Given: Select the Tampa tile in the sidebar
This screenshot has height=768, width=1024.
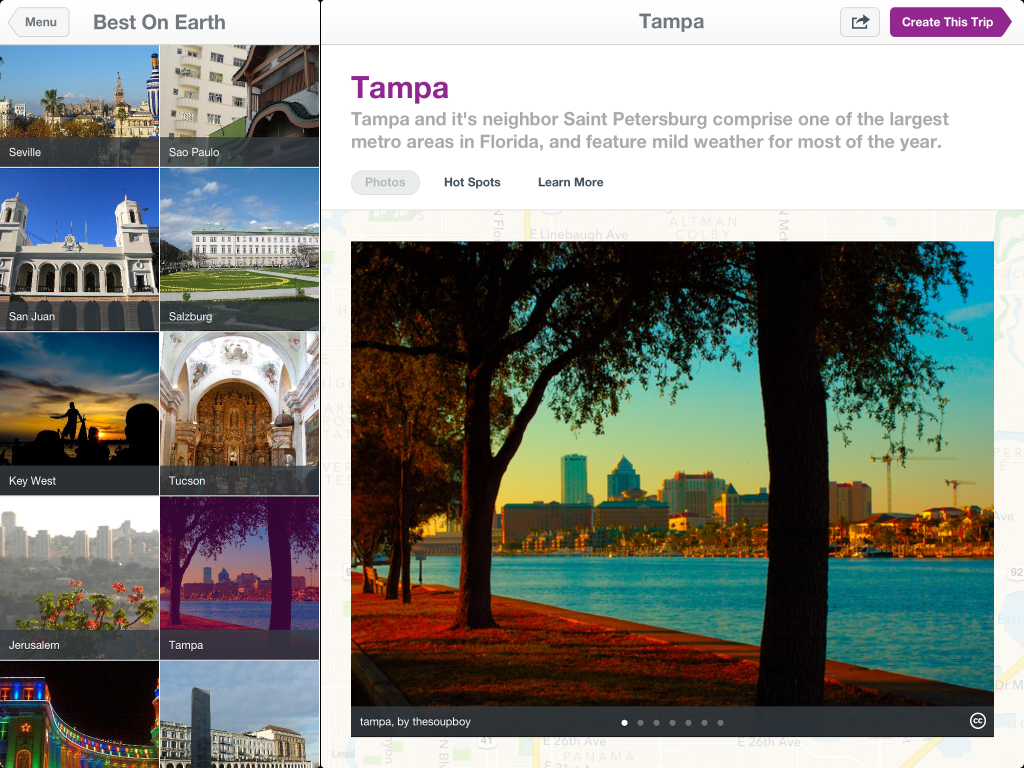Looking at the screenshot, I should pos(239,578).
